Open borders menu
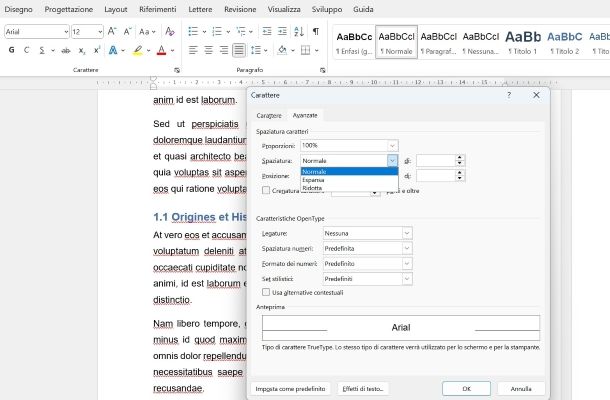 click(x=306, y=50)
